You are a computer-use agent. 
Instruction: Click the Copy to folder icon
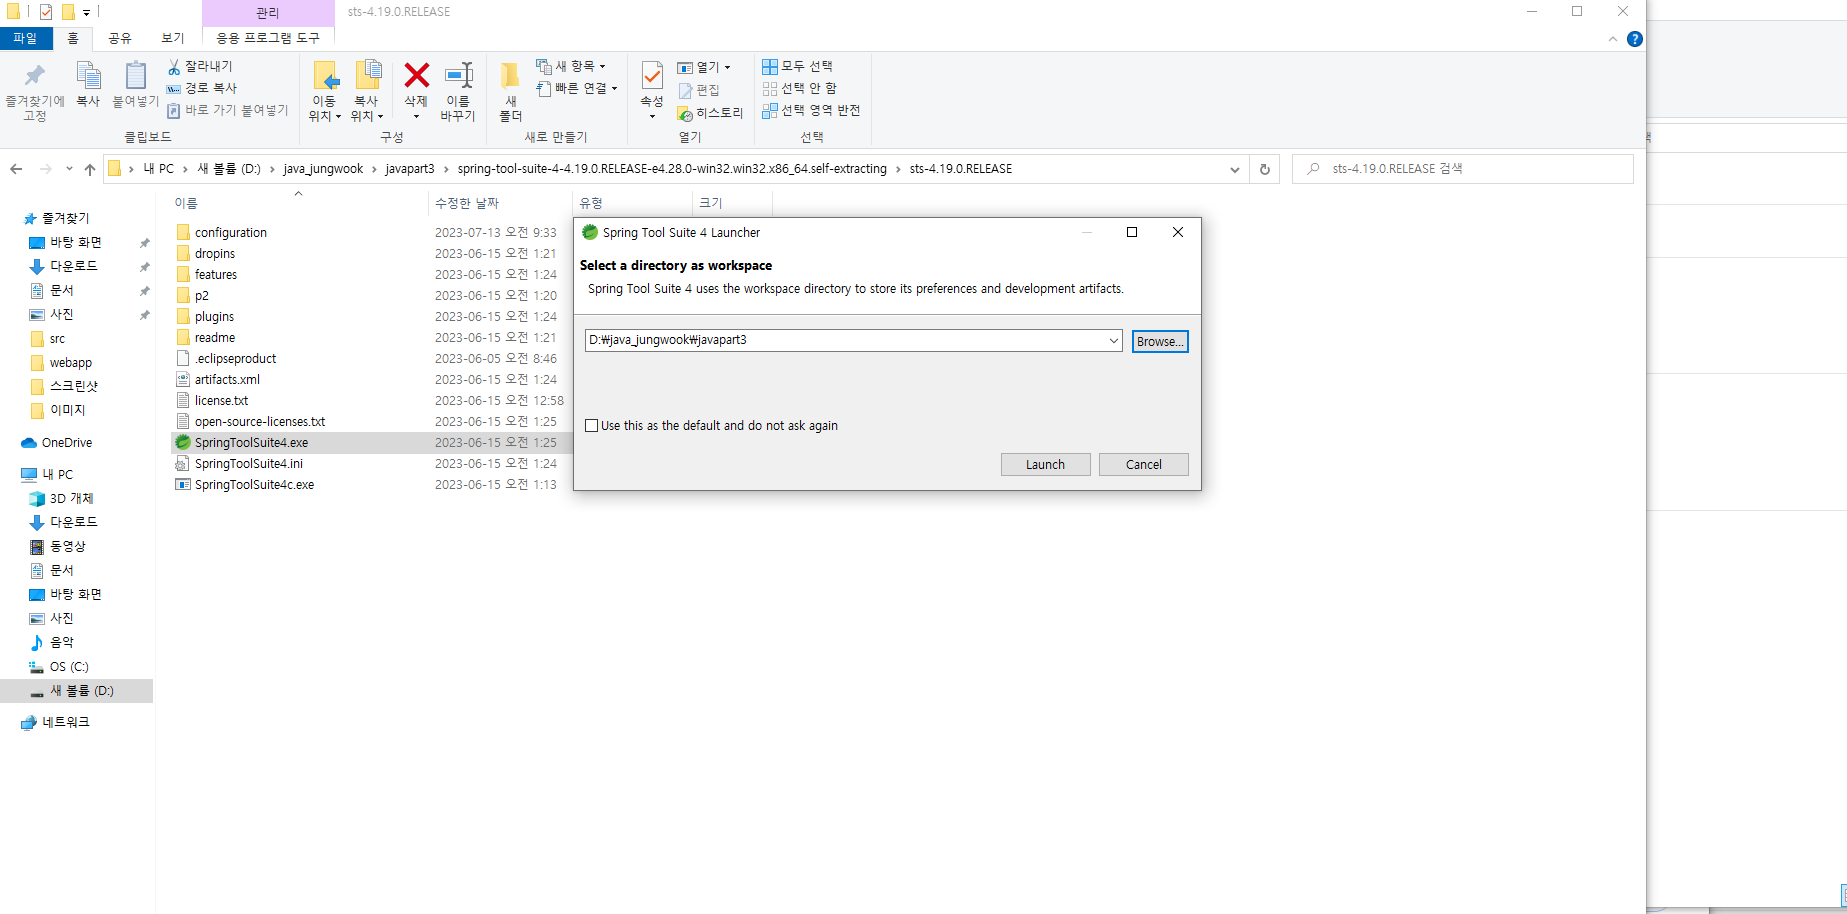click(x=367, y=76)
